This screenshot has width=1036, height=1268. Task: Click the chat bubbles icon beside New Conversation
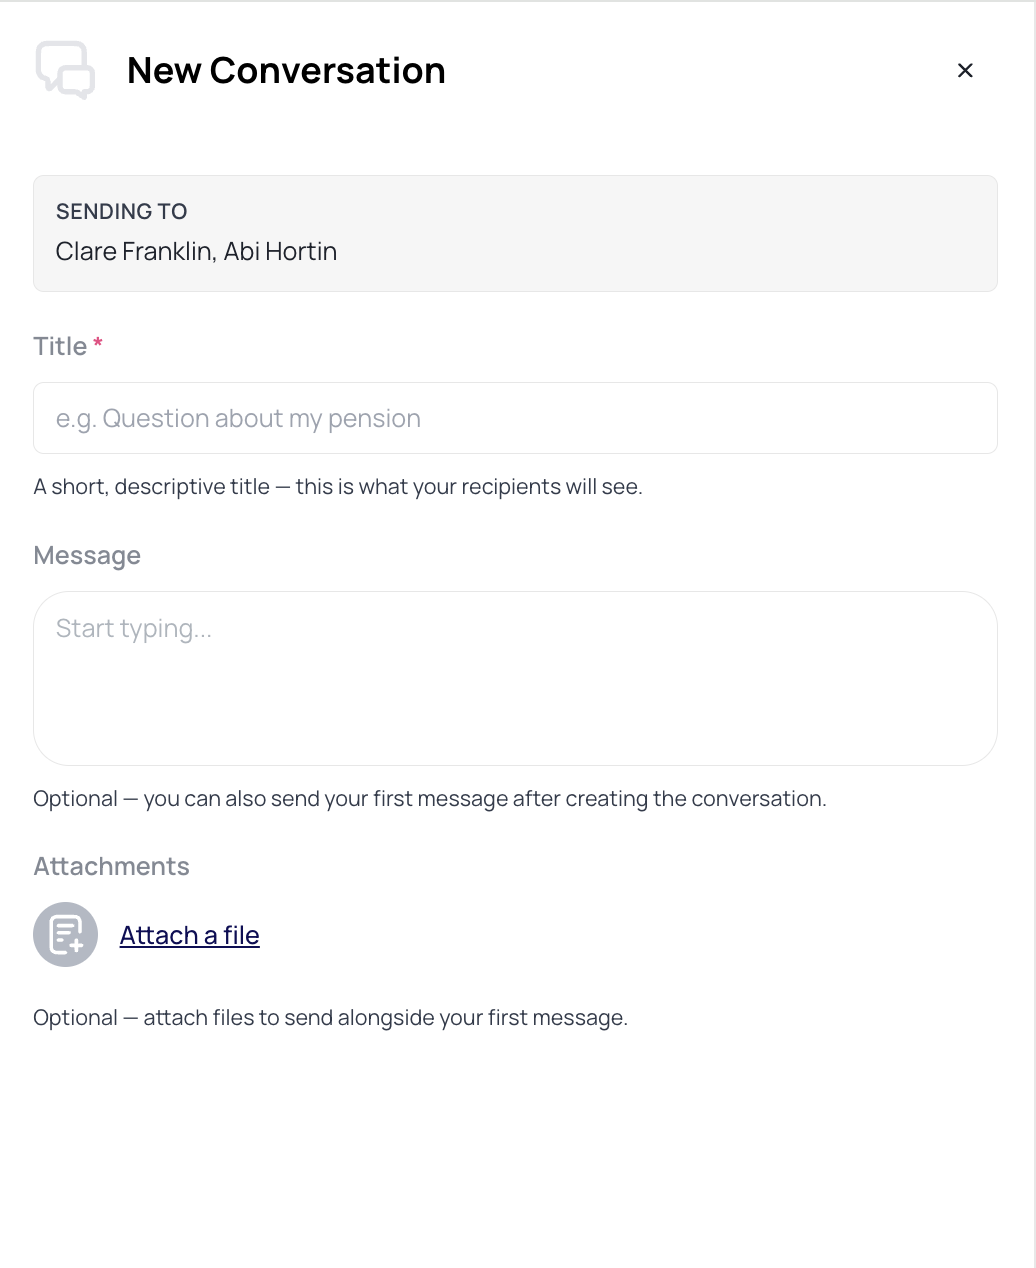[x=66, y=70]
